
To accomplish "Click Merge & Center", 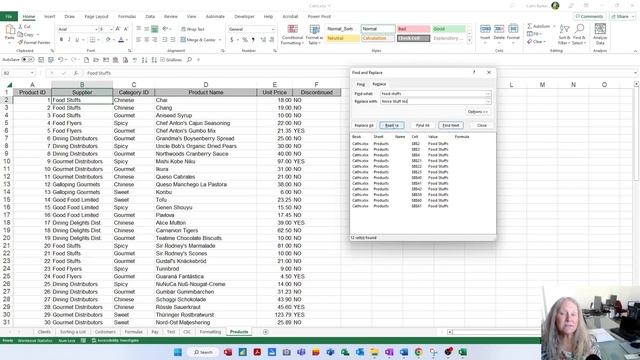I will [x=198, y=40].
